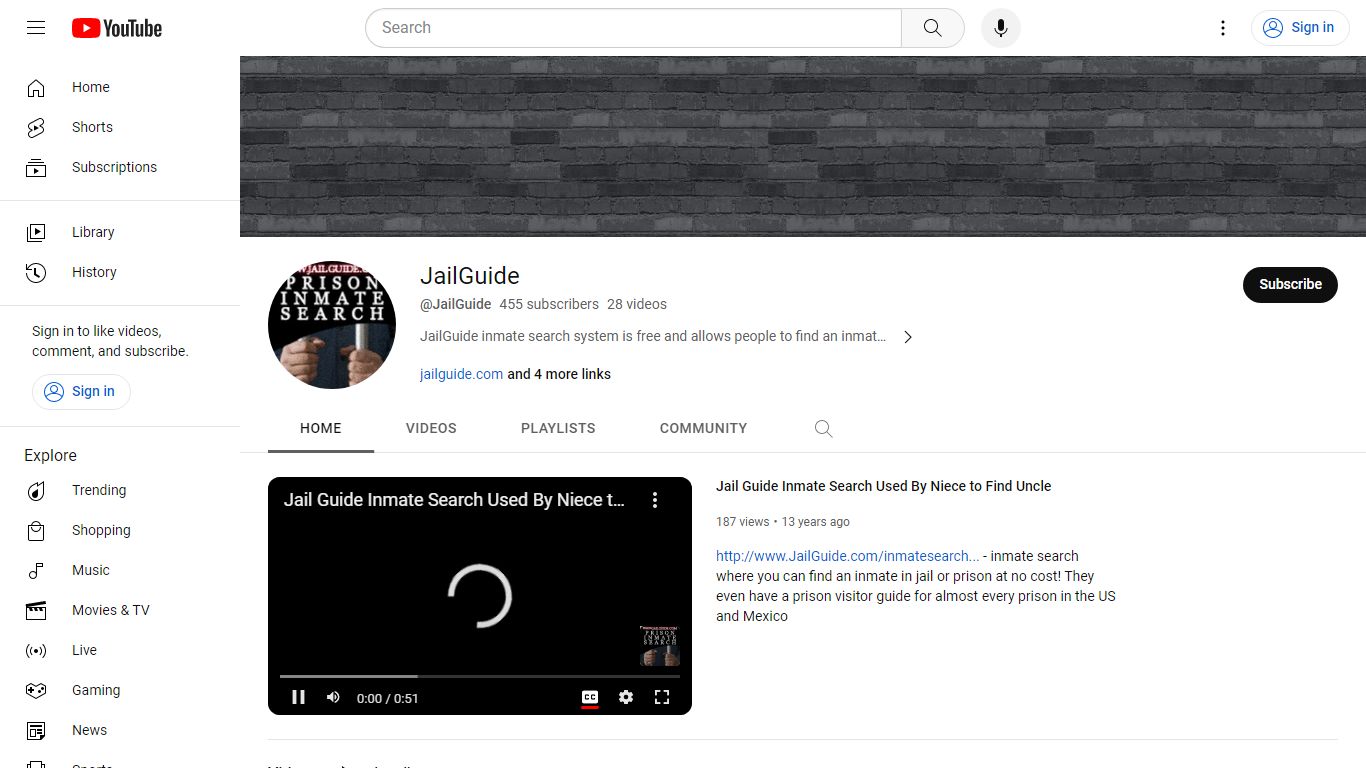Open News in Explore section
This screenshot has width=1366, height=768.
click(120, 730)
